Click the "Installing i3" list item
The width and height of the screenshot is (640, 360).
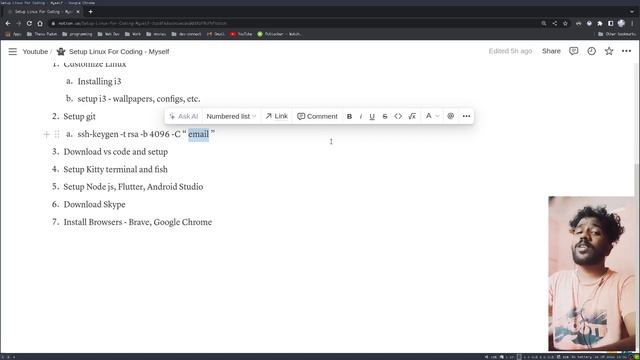click(x=99, y=82)
